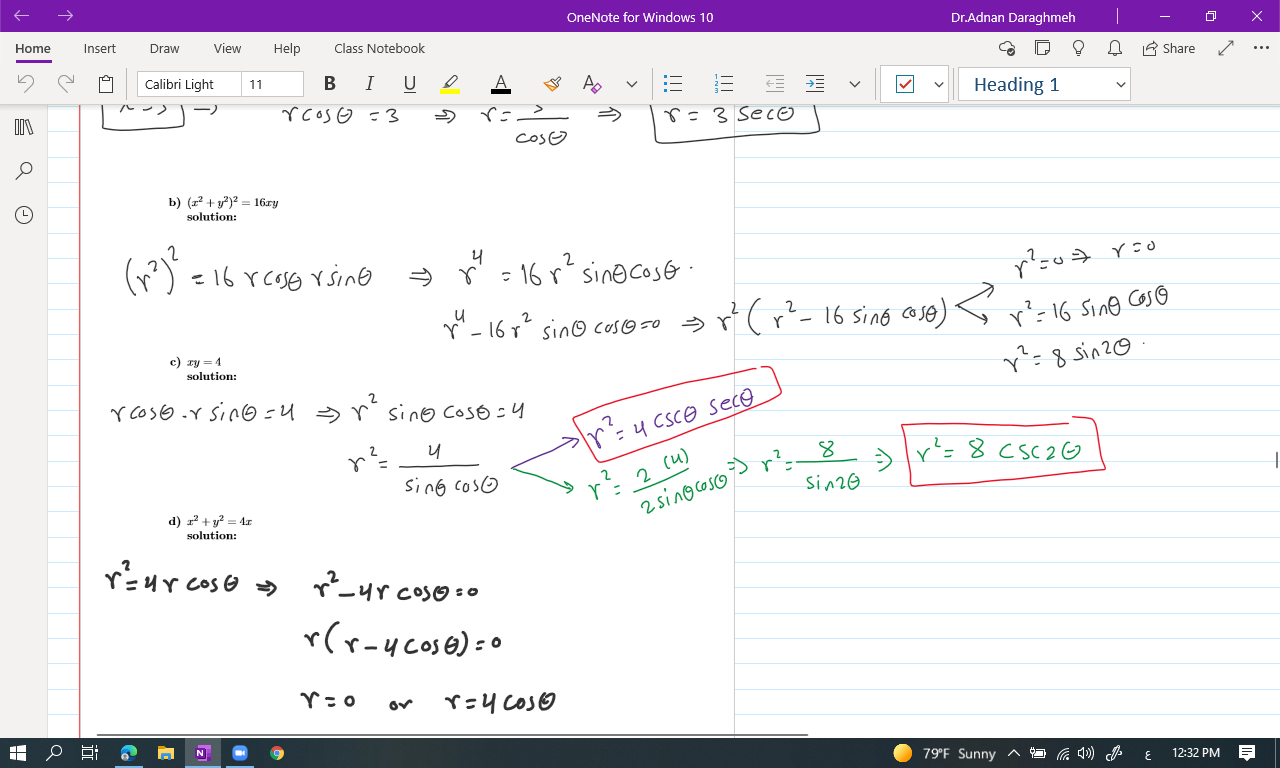1280x768 pixels.
Task: Go back with the title bar arrow
Action: coord(23,16)
